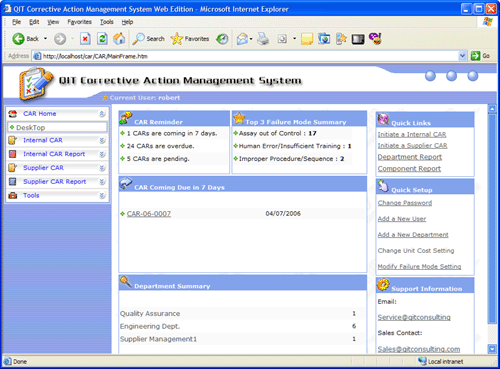This screenshot has height=369, width=500.
Task: Open the Edit button dropdown arrow
Action: point(294,39)
